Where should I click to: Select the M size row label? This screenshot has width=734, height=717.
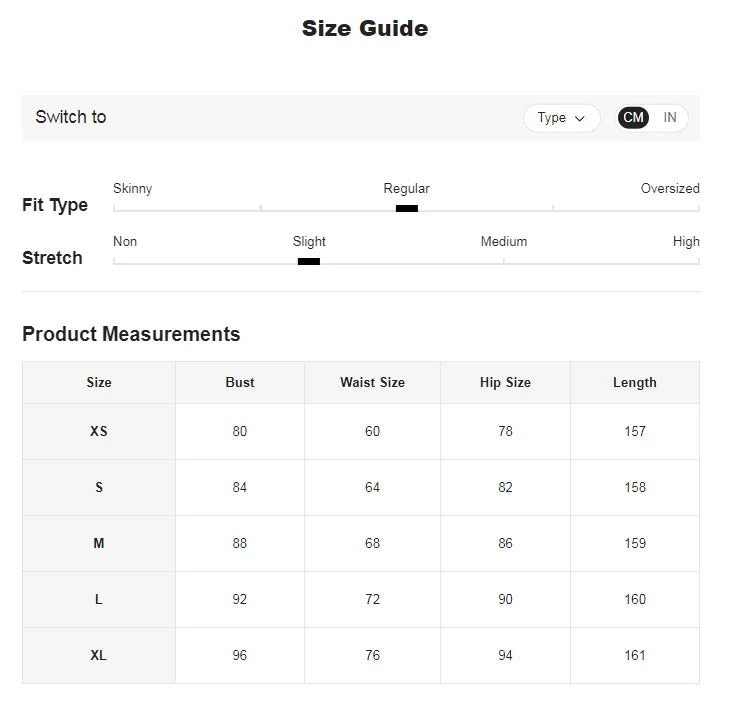pos(99,544)
